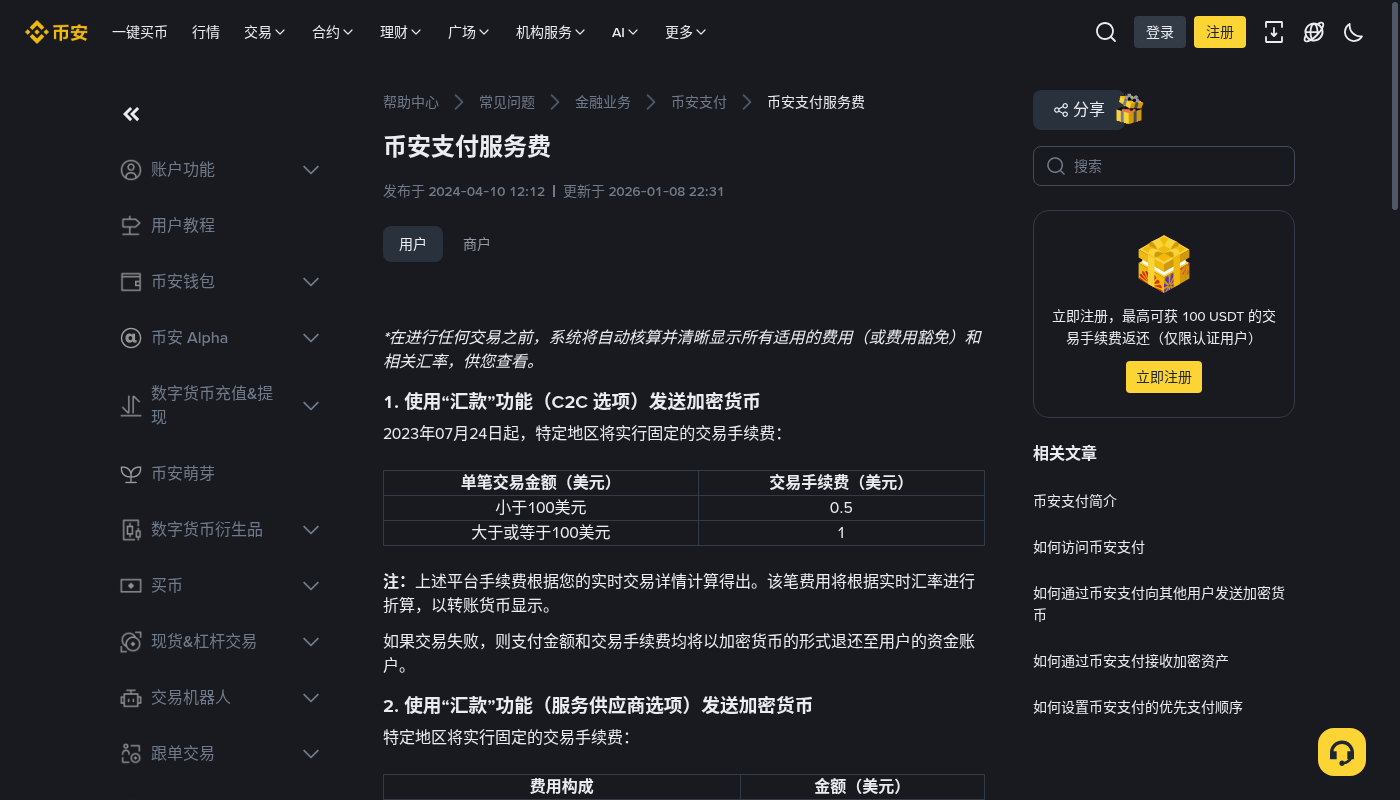Open the 行情 navigation link
Image resolution: width=1400 pixels, height=800 pixels.
(x=206, y=32)
